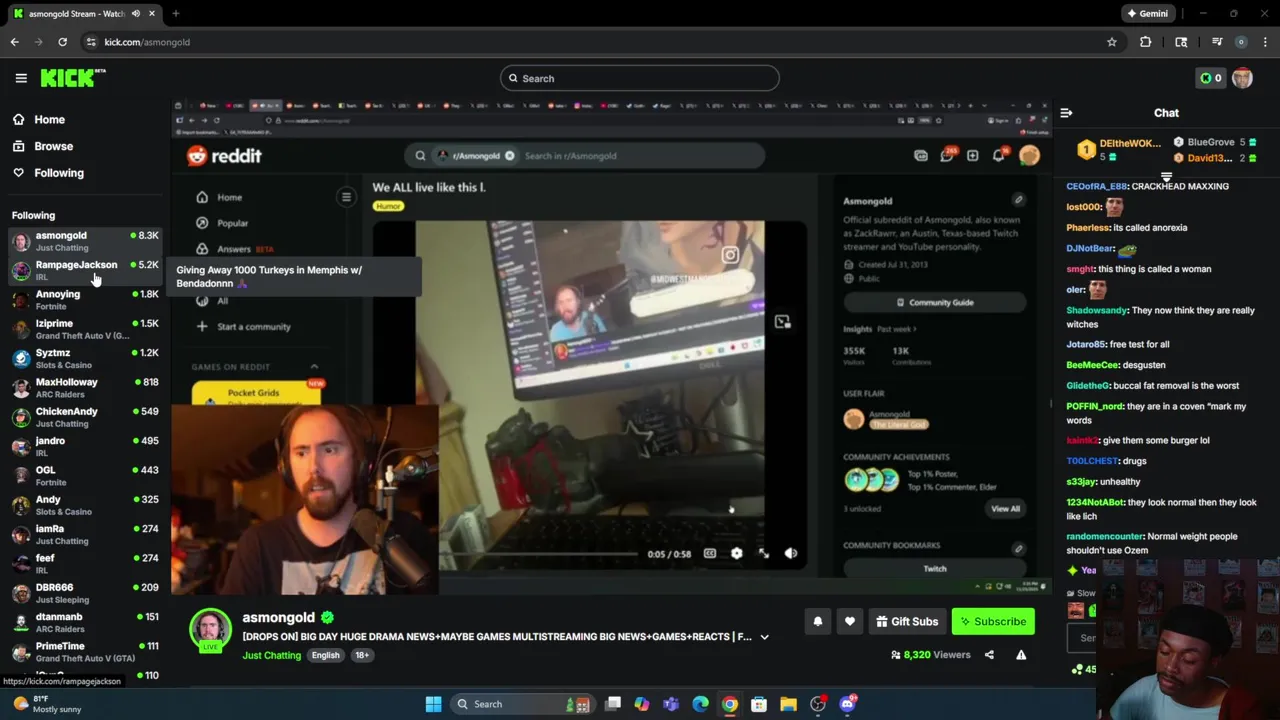Click the asmongold channel name heading

point(278,618)
